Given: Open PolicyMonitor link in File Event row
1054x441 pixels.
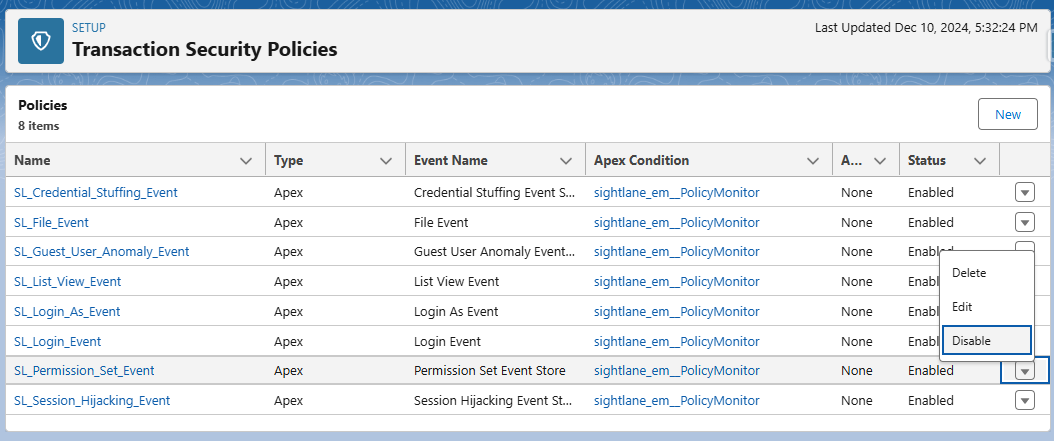Looking at the screenshot, I should pyautogui.click(x=677, y=222).
